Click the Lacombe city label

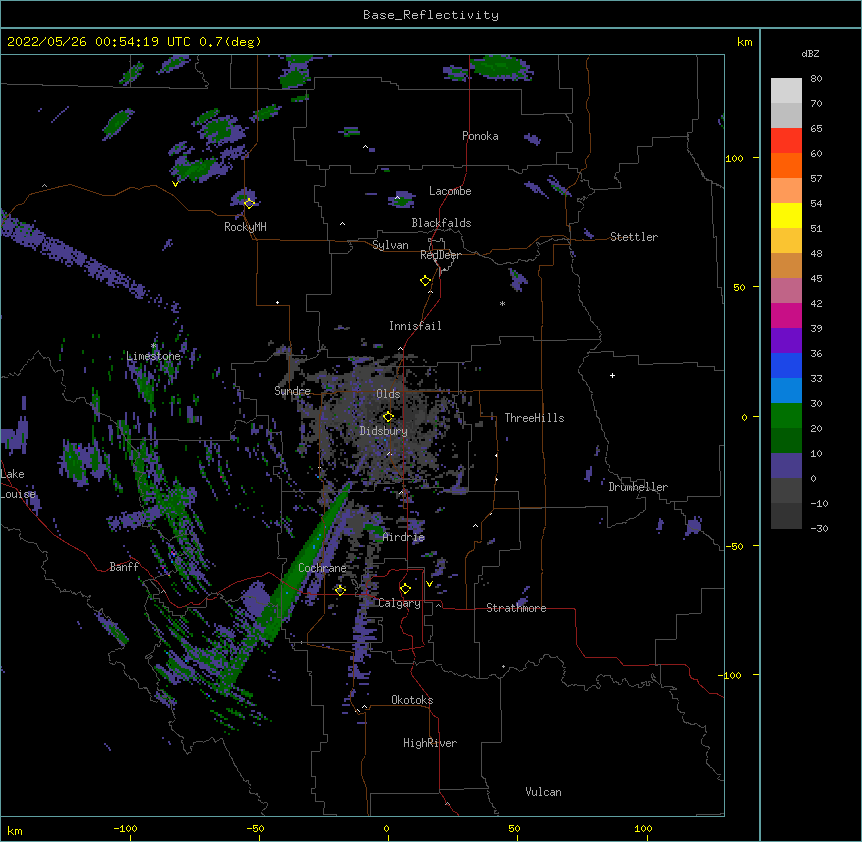tap(450, 191)
